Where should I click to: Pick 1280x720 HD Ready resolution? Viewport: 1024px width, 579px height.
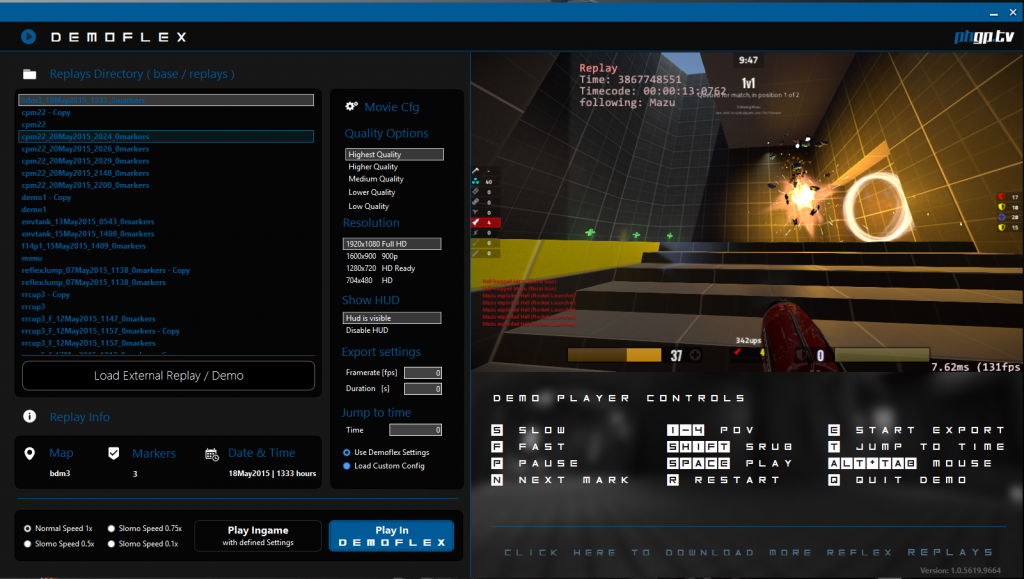tap(380, 268)
